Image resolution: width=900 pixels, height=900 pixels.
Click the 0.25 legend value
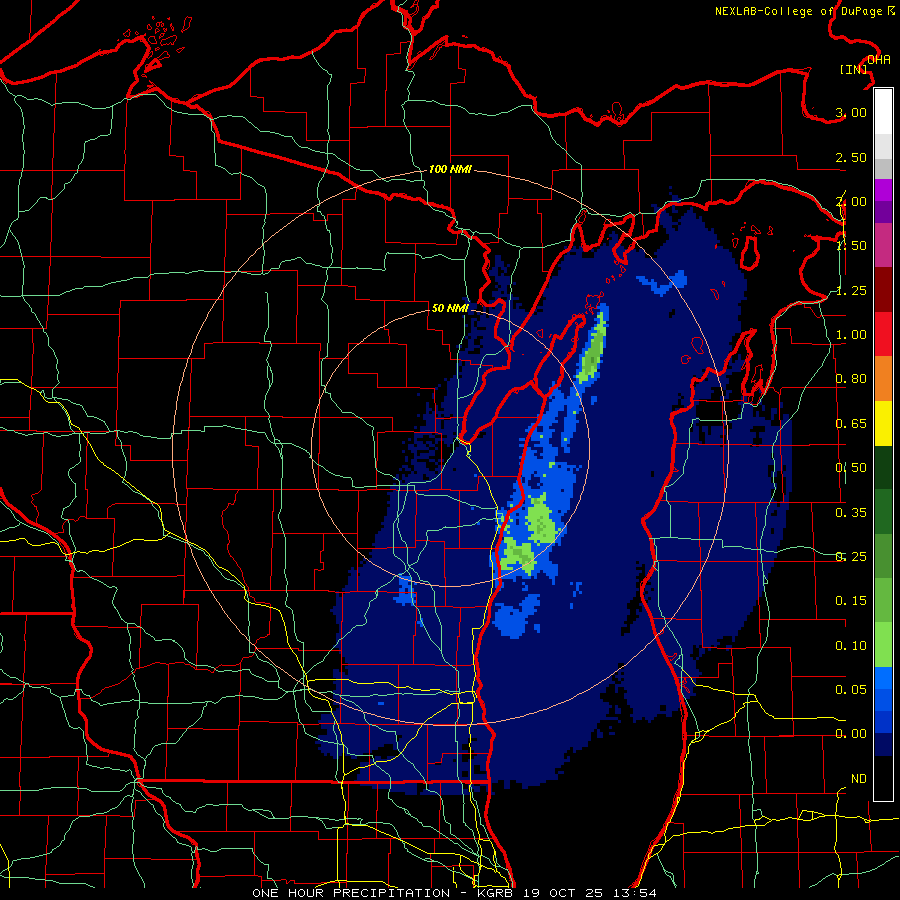click(851, 557)
